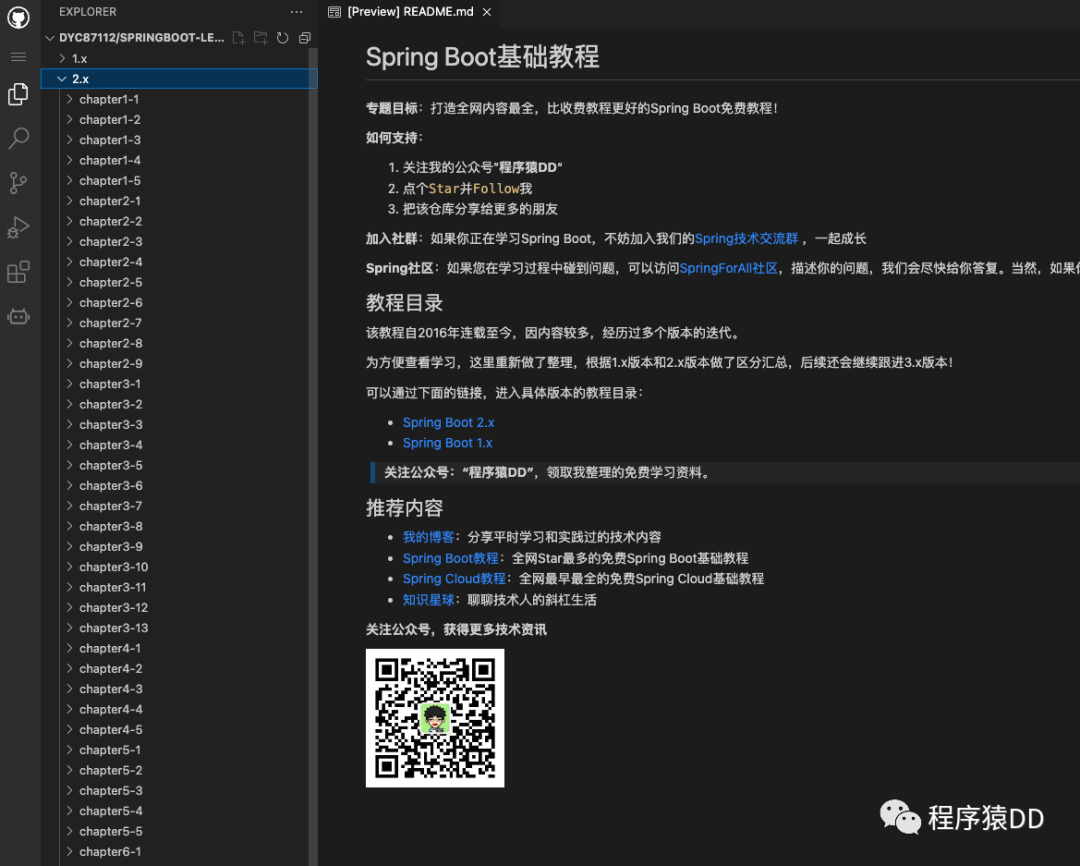This screenshot has width=1080, height=866.
Task: Open the remote robot icon in activity bar
Action: point(19,316)
